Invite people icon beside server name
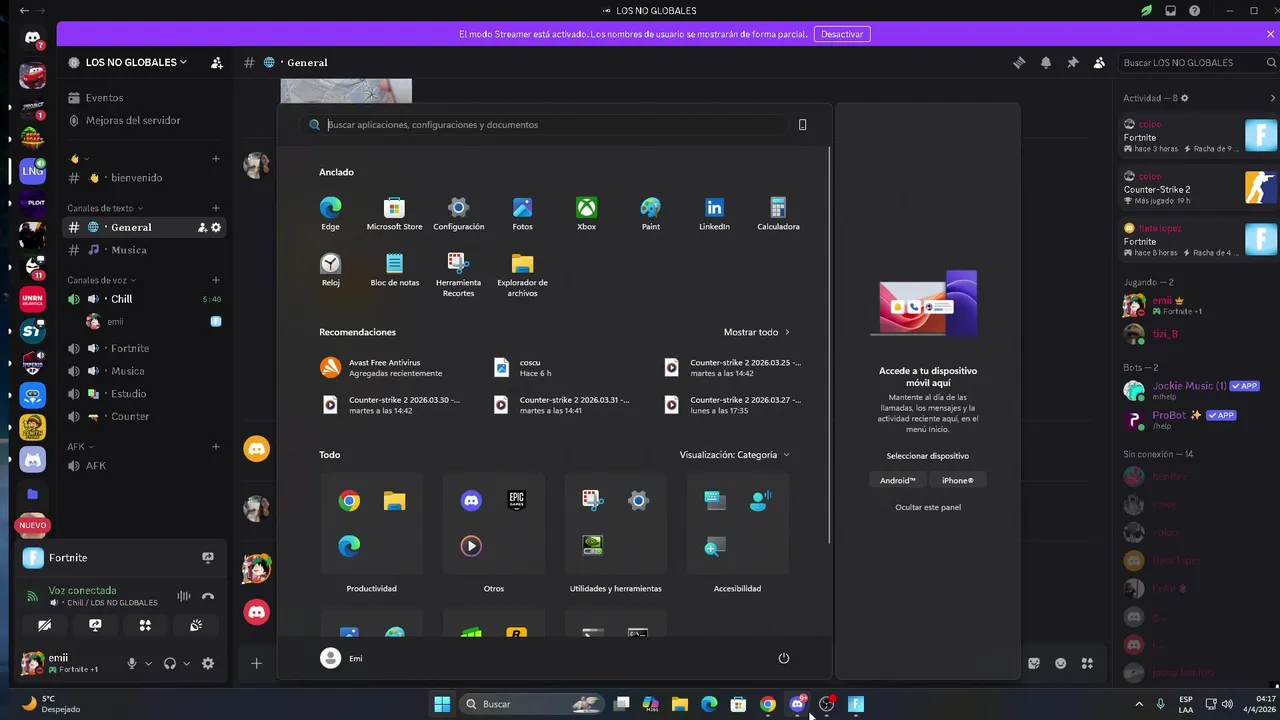1280x720 pixels. [217, 62]
